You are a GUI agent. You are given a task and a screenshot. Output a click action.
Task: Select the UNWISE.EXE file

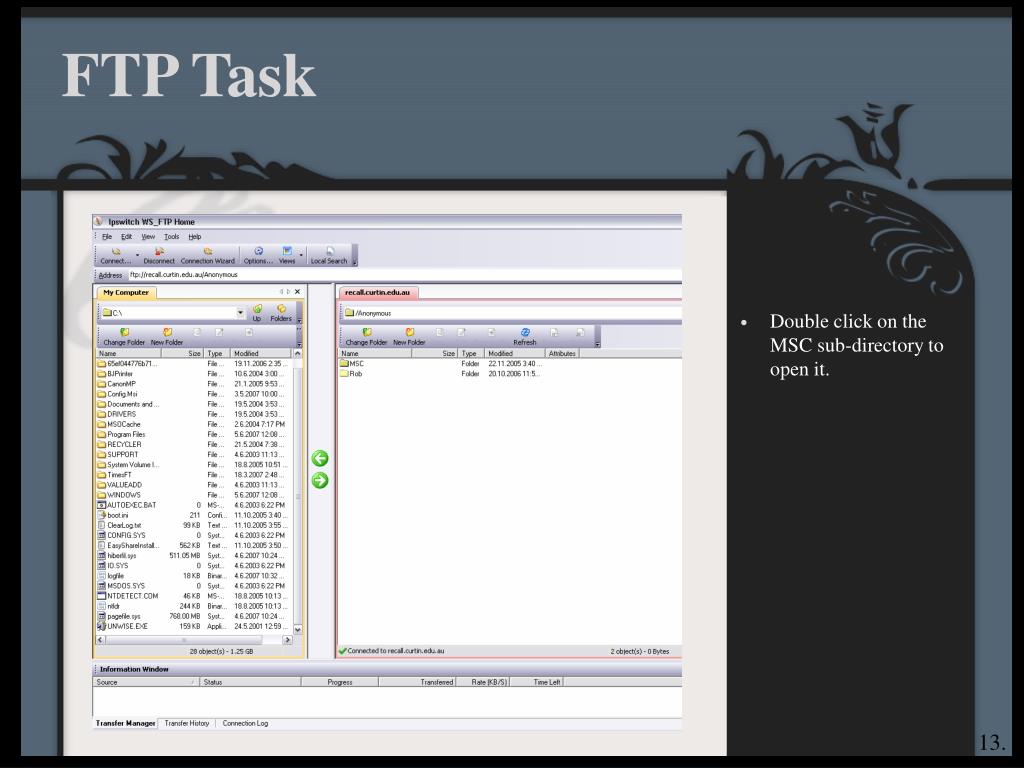click(123, 626)
